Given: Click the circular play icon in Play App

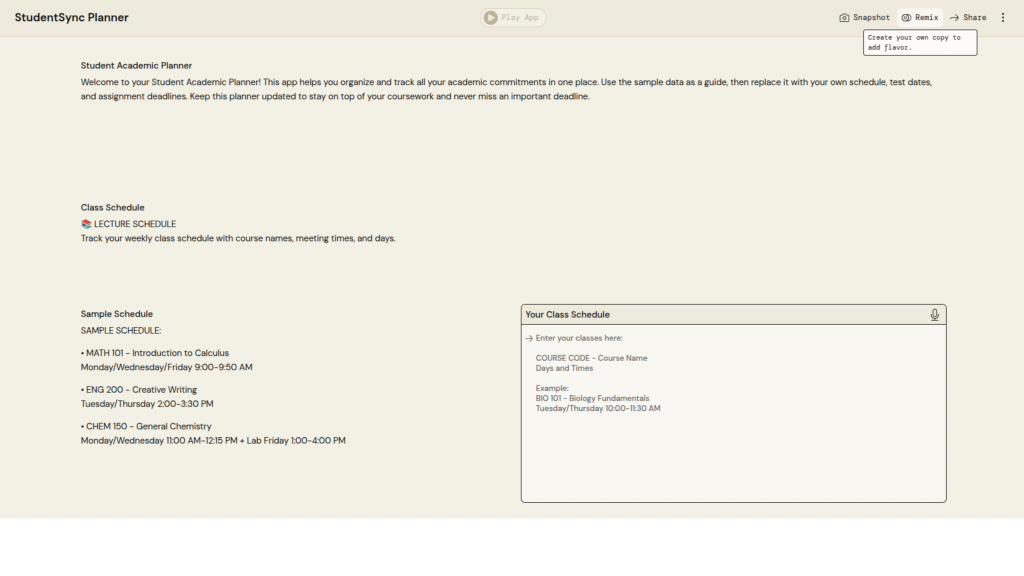Looking at the screenshot, I should pyautogui.click(x=490, y=18).
